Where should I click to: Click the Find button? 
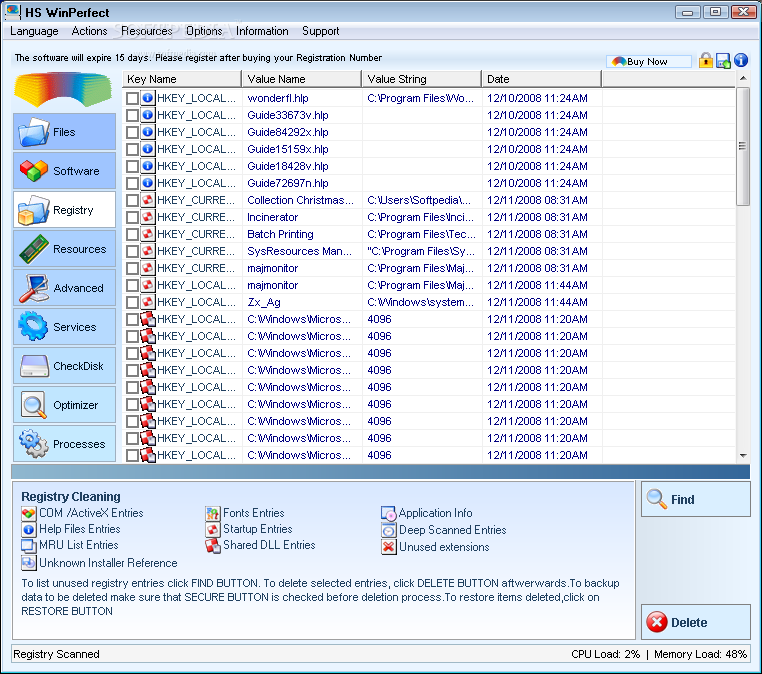tap(695, 499)
